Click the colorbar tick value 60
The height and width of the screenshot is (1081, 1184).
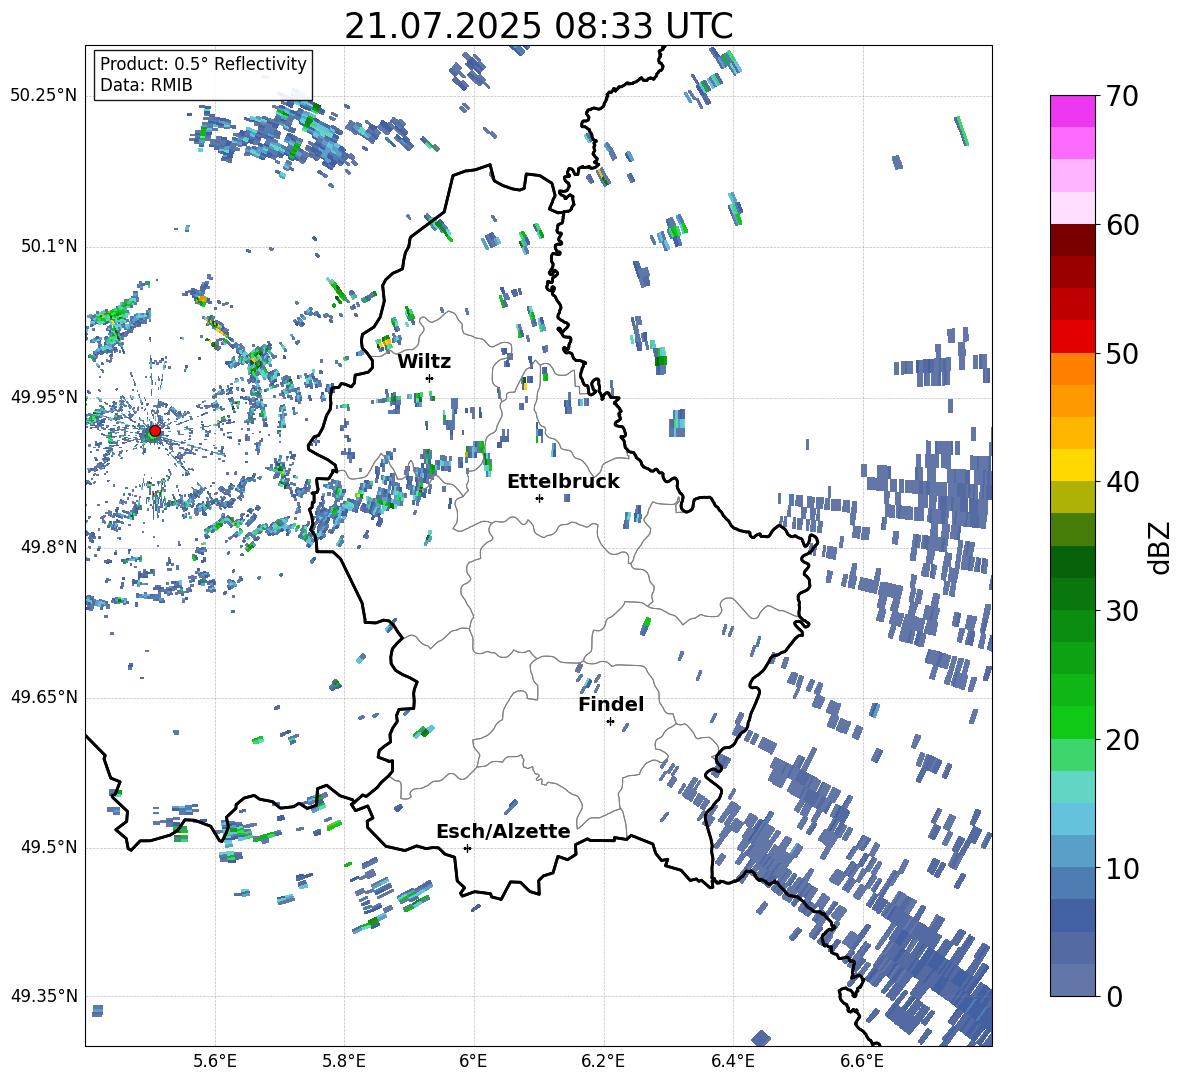pos(1123,225)
